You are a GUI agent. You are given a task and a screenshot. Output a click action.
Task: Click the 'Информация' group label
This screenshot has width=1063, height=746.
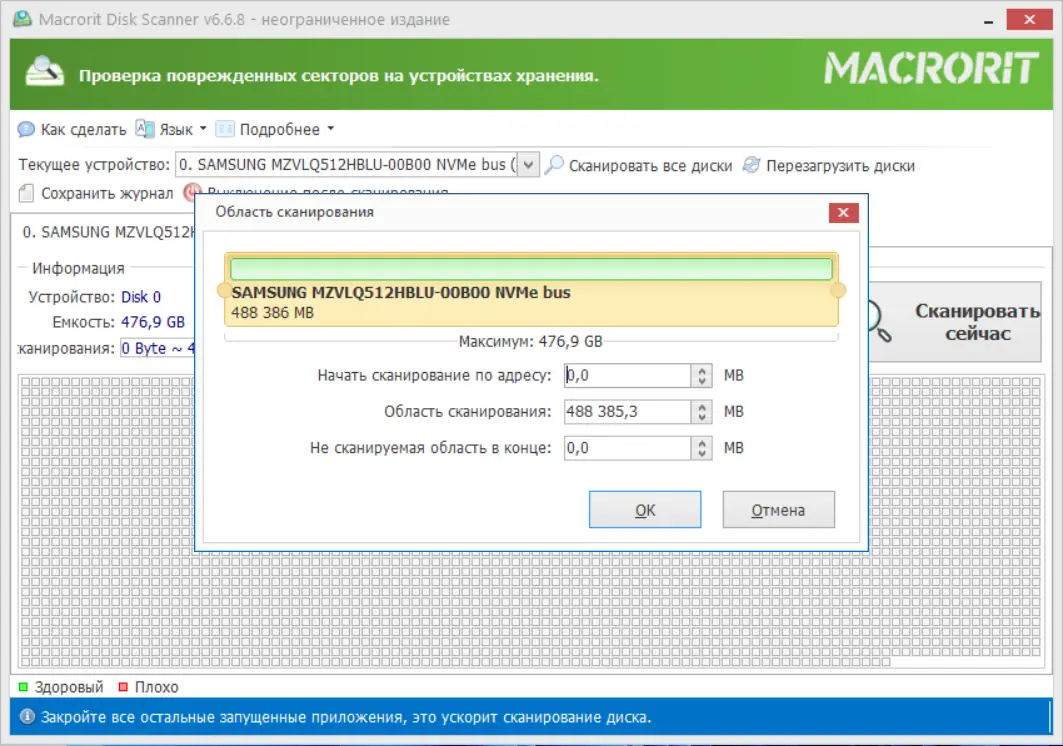78,268
